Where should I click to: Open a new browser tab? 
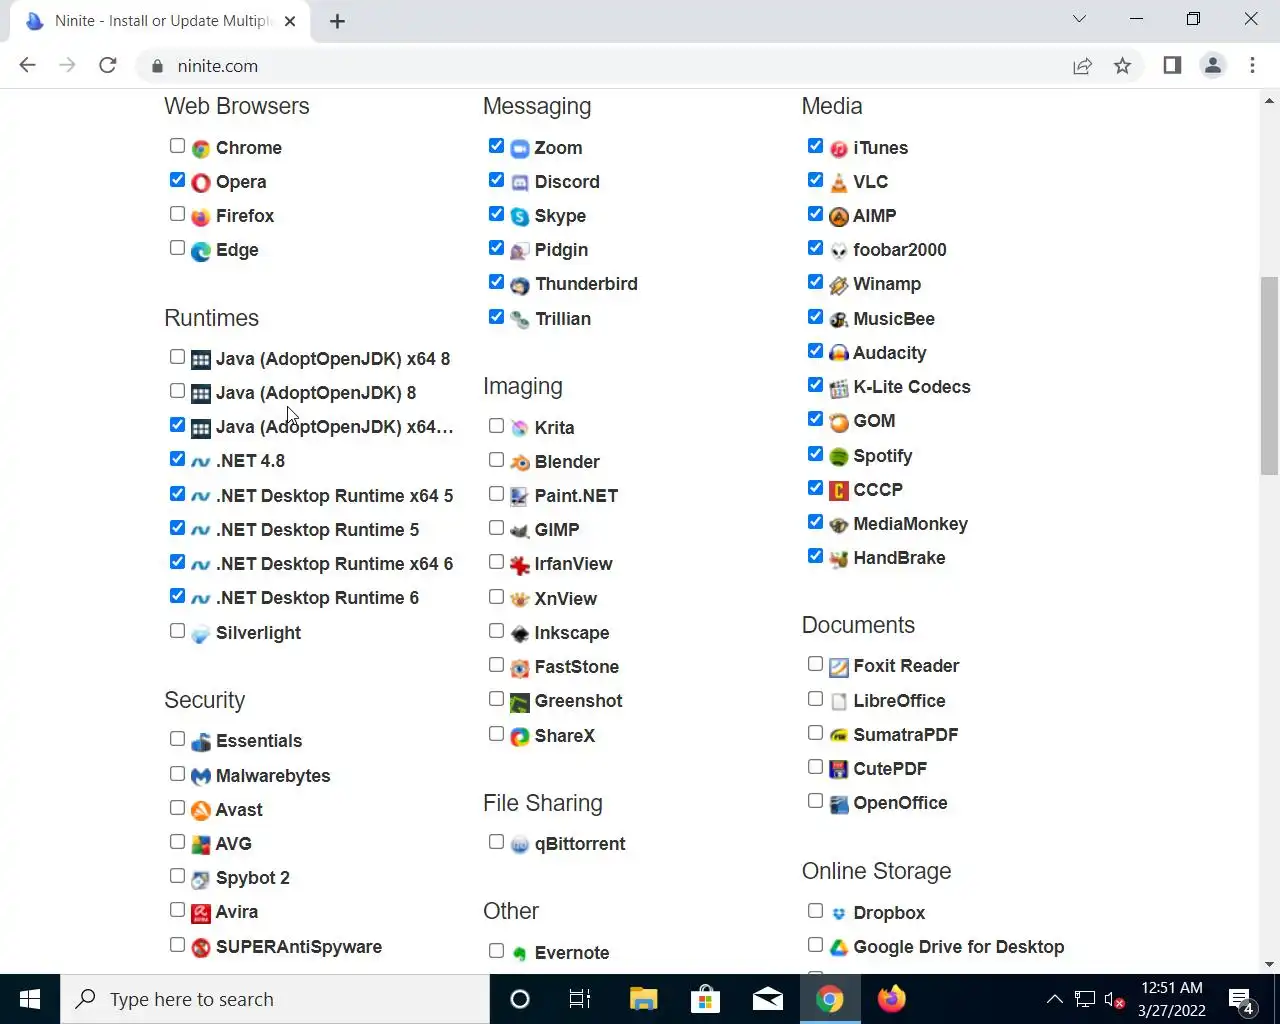[337, 21]
